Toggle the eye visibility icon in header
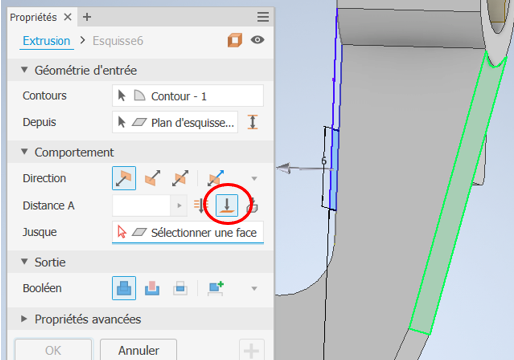514x360 pixels. [x=257, y=40]
